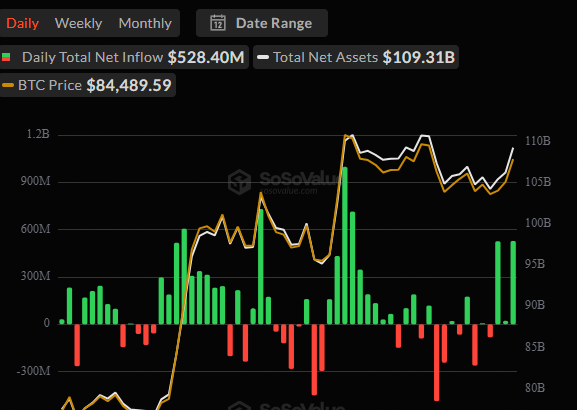Click the 300M left axis label
The width and height of the screenshot is (577, 410).
[x=36, y=276]
